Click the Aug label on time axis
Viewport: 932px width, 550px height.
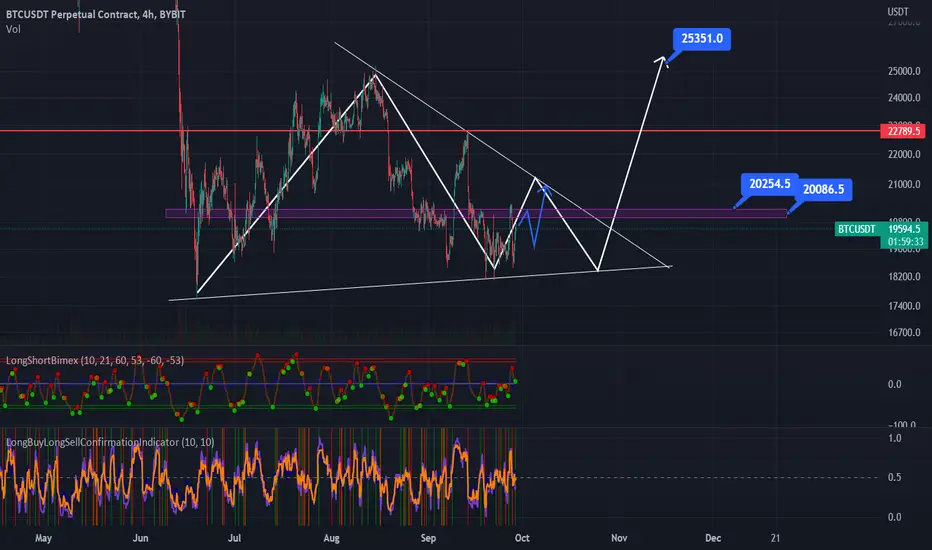click(331, 538)
